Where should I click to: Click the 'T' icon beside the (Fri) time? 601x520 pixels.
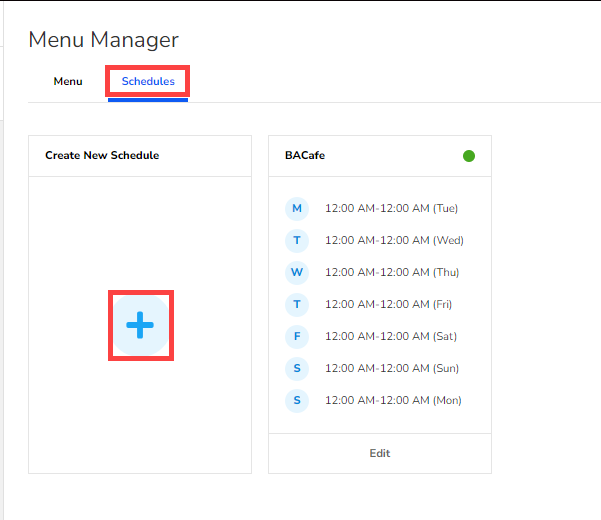[297, 305]
